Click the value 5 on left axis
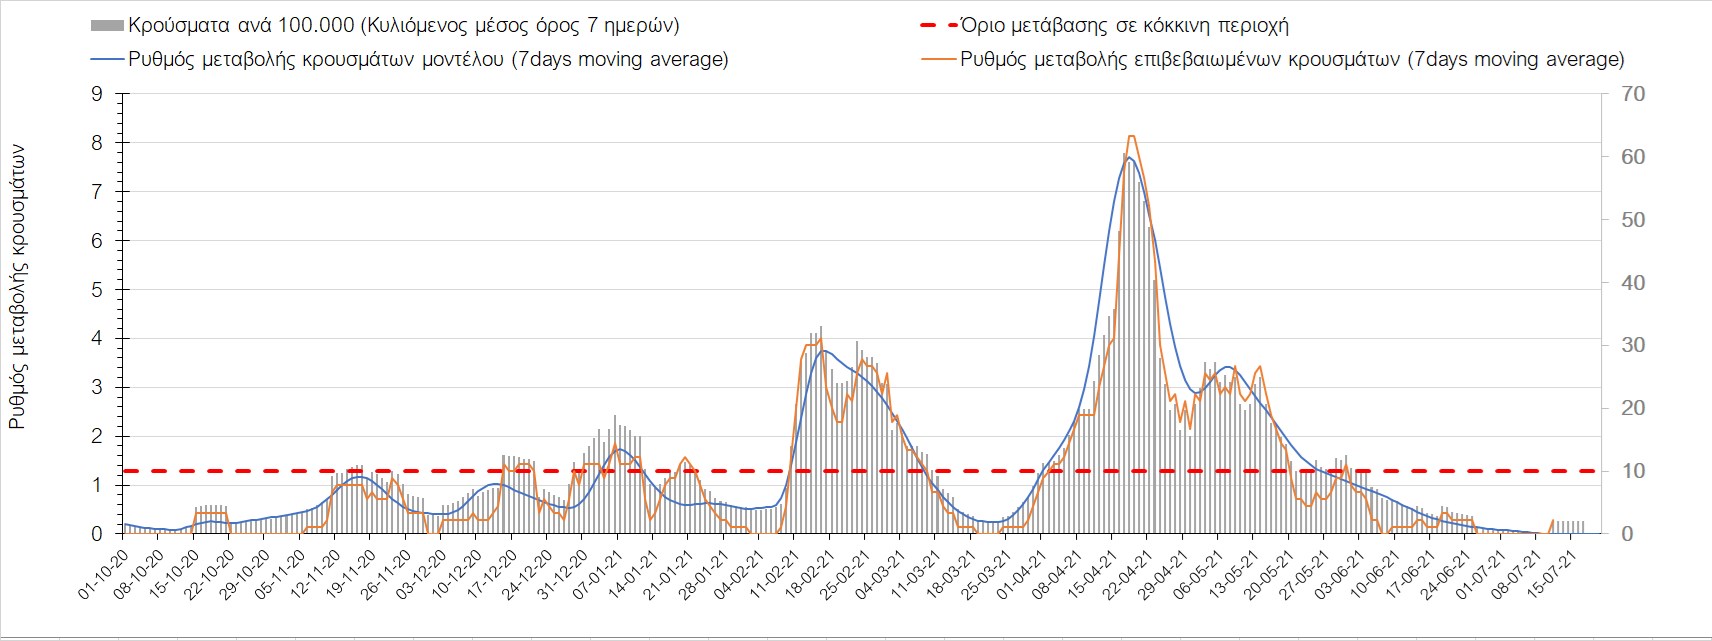 (97, 290)
